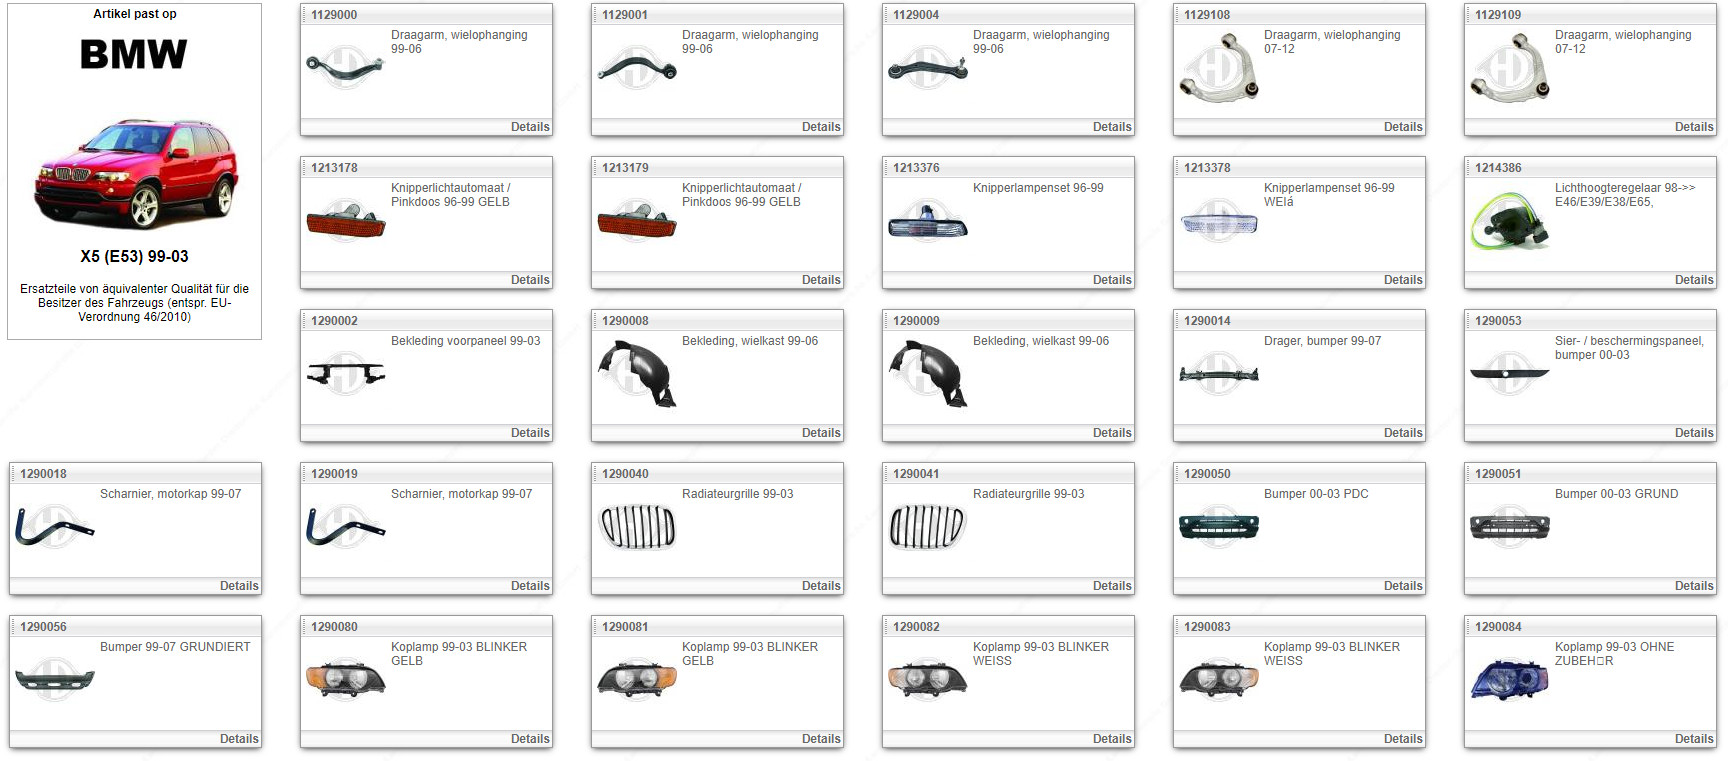Select hood hinge thumbnail of part 1290019
Image resolution: width=1728 pixels, height=761 pixels.
tap(345, 527)
